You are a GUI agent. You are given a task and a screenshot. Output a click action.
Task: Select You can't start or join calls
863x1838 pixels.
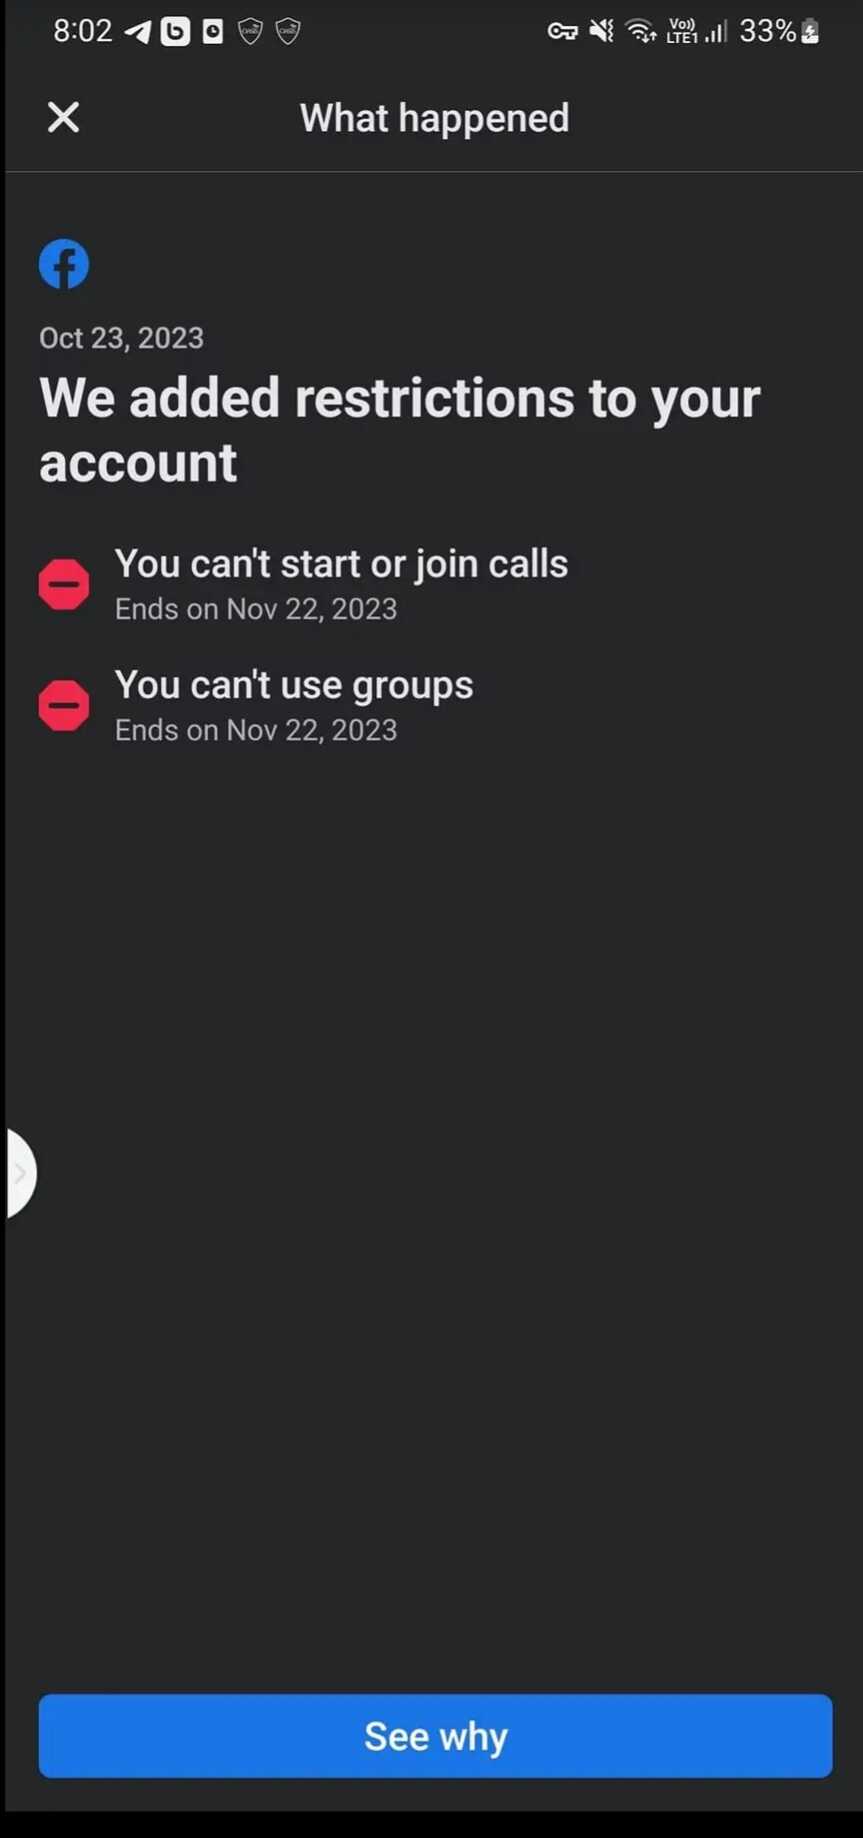coord(341,564)
